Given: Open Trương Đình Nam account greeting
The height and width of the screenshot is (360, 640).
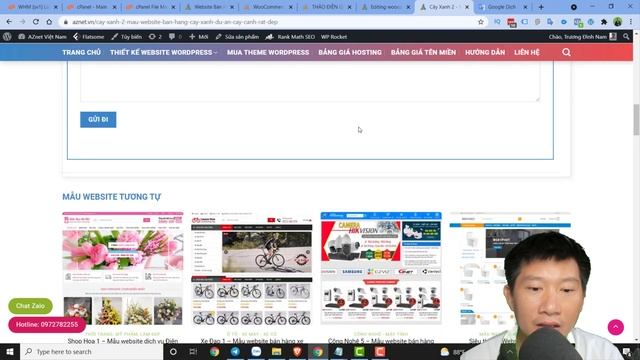Looking at the screenshot, I should (582, 37).
